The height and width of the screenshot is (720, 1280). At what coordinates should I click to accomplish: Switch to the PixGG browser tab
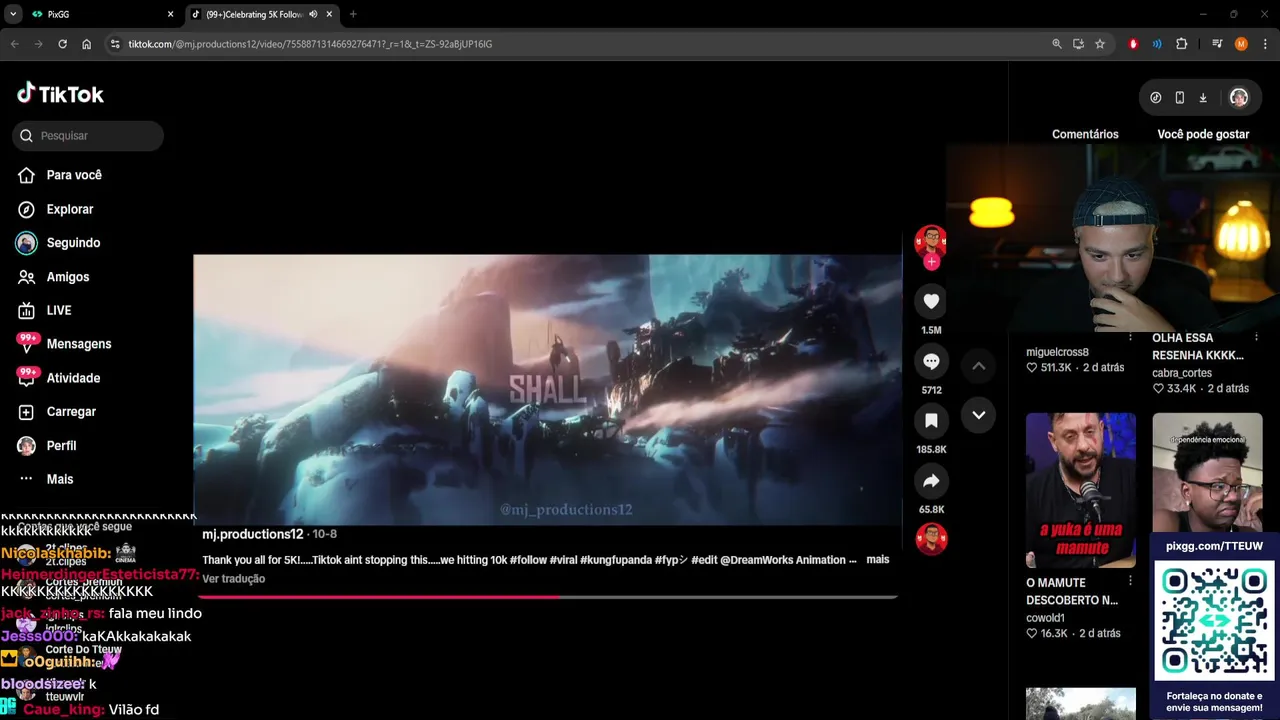[100, 14]
